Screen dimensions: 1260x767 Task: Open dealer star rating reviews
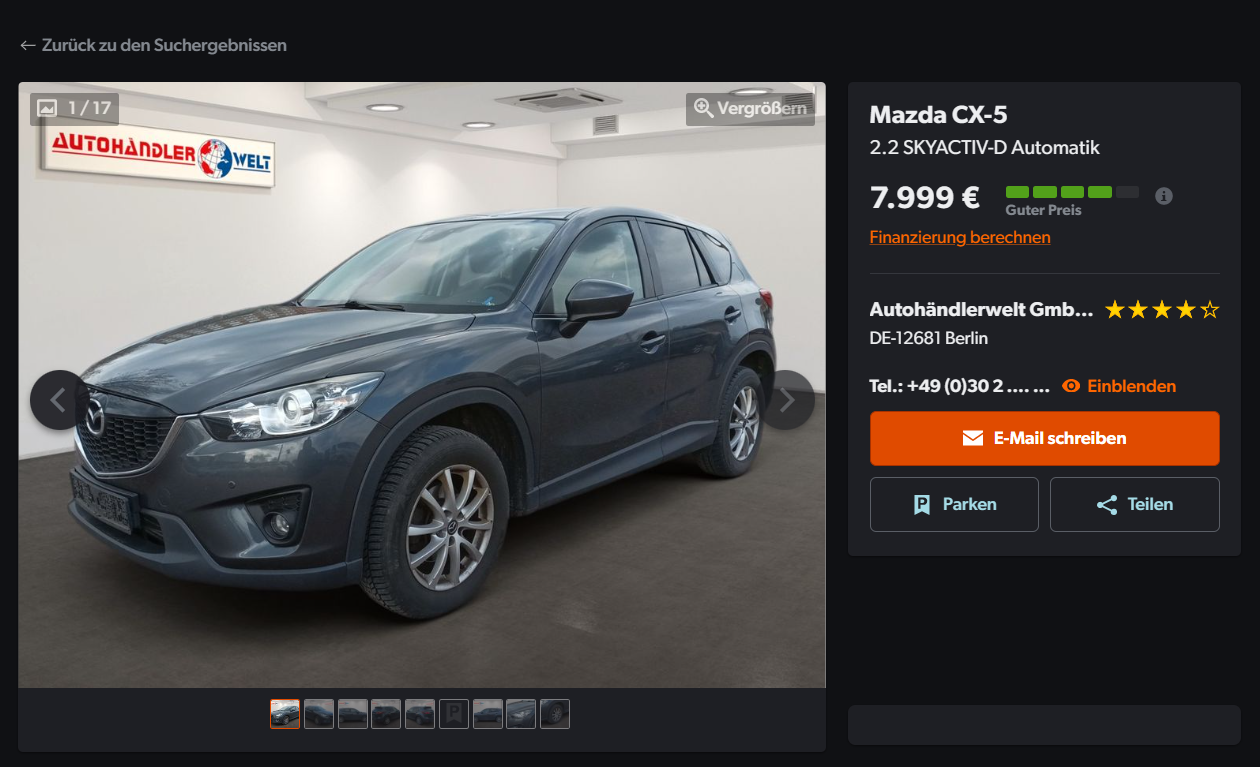[1162, 310]
